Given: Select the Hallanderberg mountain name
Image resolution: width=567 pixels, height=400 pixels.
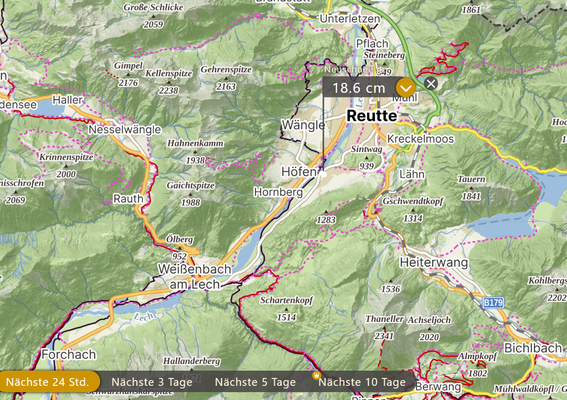Looking at the screenshot, I should click(191, 361).
